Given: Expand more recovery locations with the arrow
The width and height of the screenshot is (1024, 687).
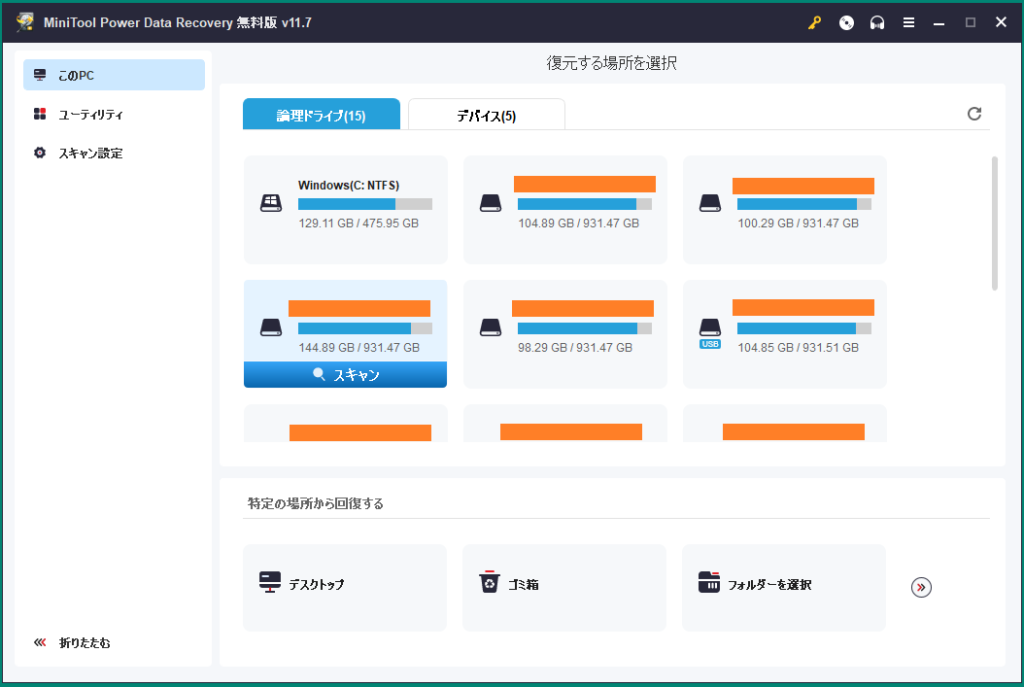Looking at the screenshot, I should click(x=918, y=588).
